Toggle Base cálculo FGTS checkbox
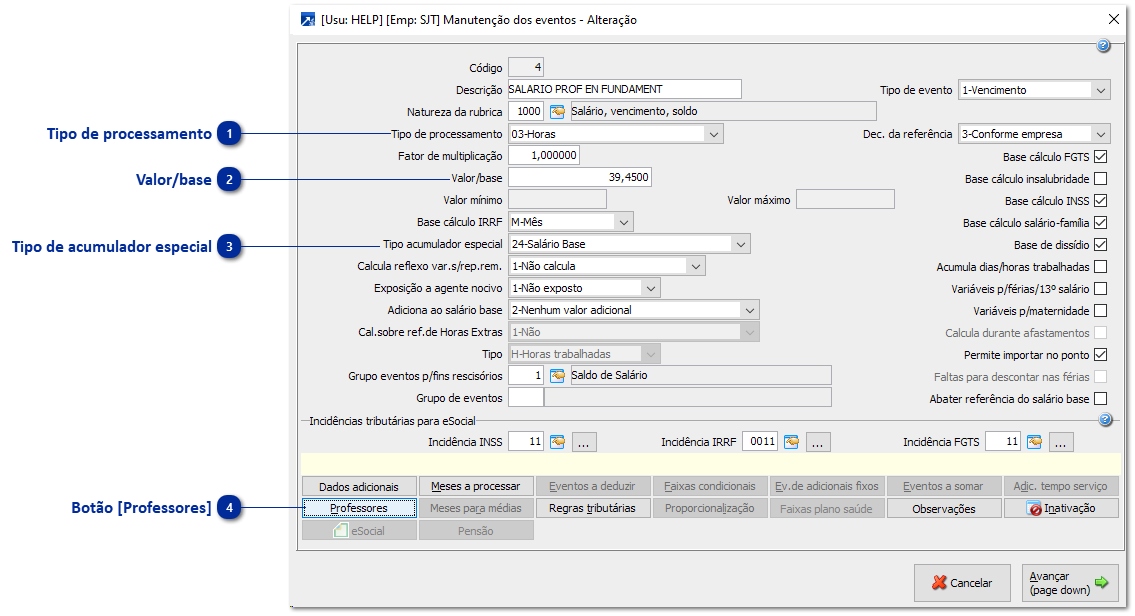Viewport: 1135px width, 616px height. pyautogui.click(x=1101, y=157)
